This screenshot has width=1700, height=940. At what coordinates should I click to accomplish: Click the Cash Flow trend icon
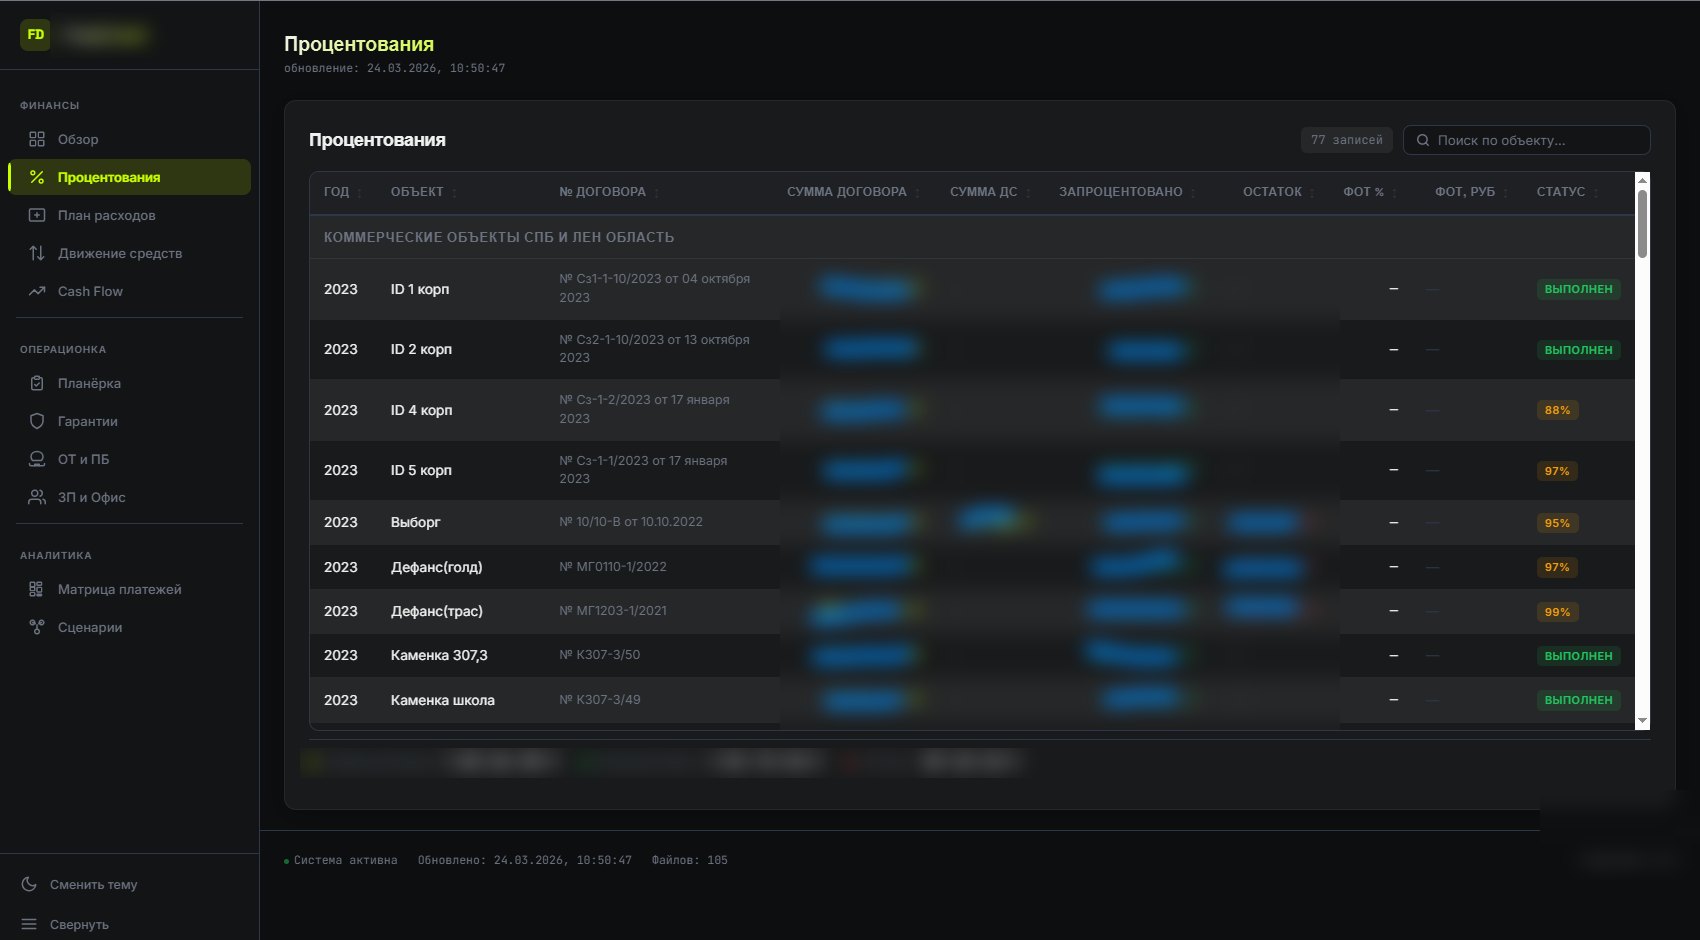37,291
